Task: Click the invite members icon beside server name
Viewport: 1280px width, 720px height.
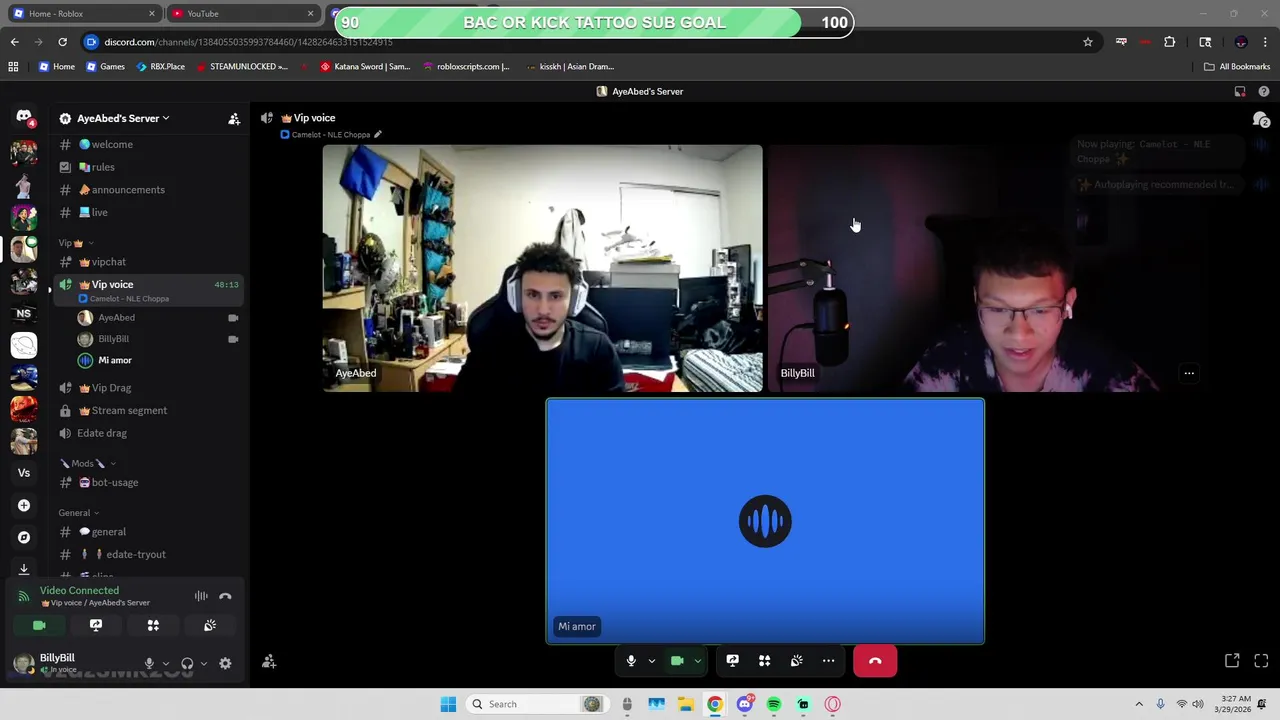Action: coord(234,118)
